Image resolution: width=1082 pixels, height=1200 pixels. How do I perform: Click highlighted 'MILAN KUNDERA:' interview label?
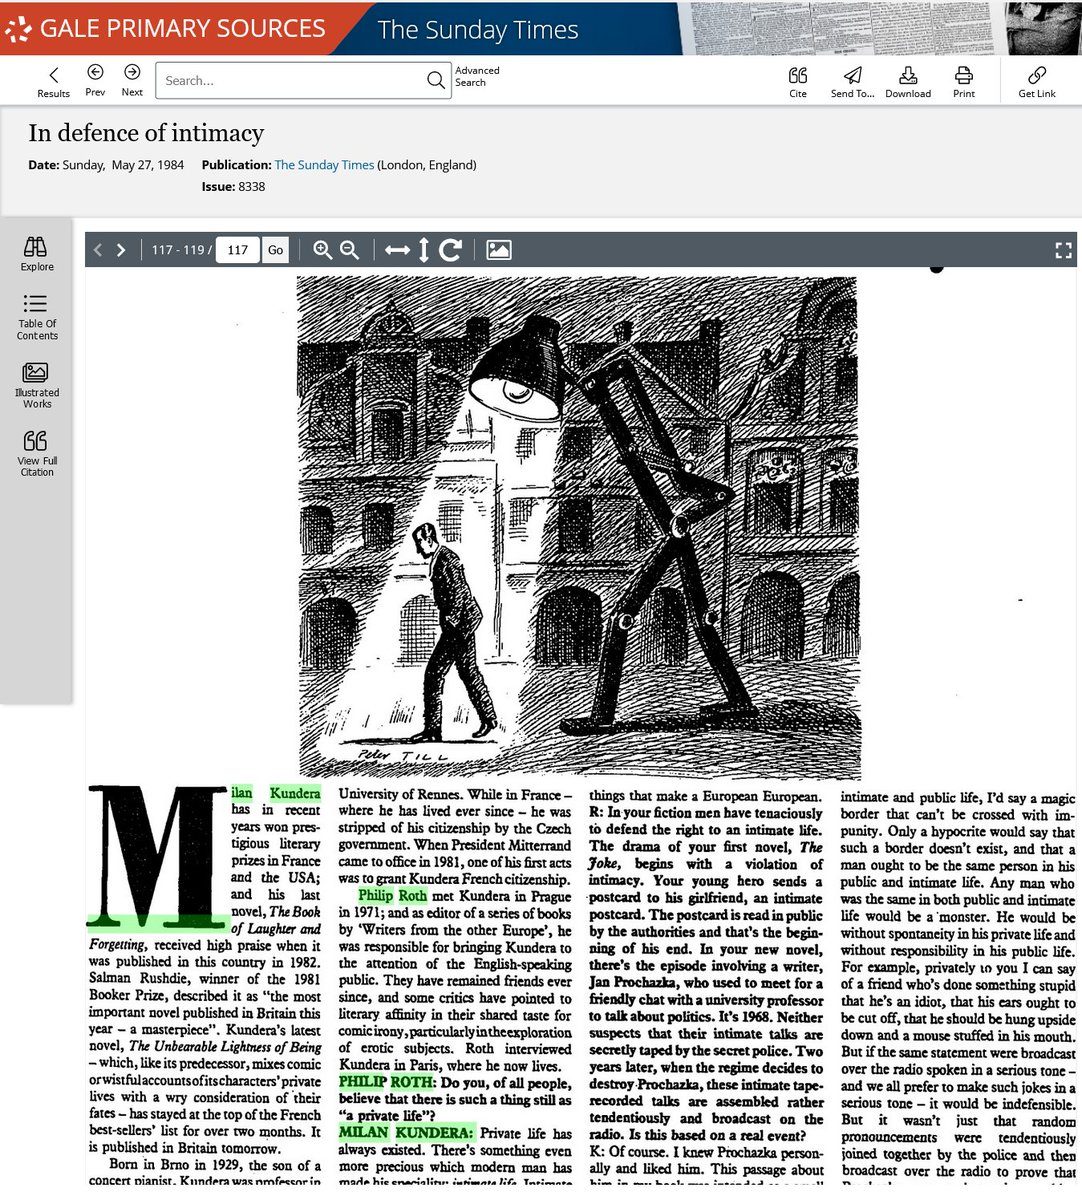pyautogui.click(x=406, y=1133)
